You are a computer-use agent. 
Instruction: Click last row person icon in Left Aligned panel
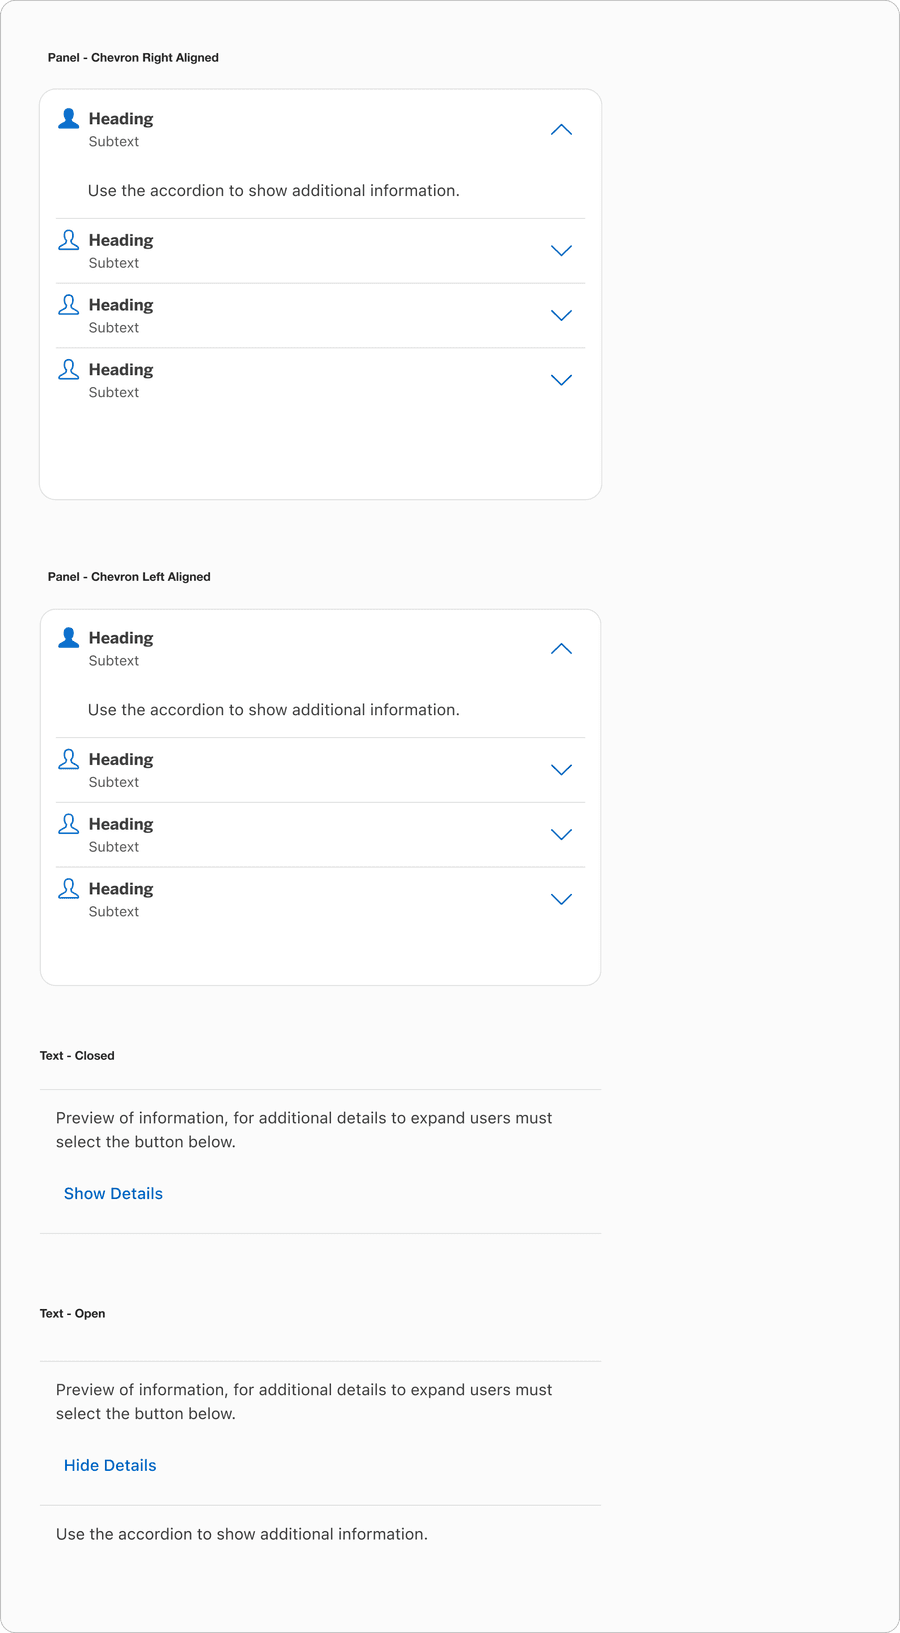point(68,889)
